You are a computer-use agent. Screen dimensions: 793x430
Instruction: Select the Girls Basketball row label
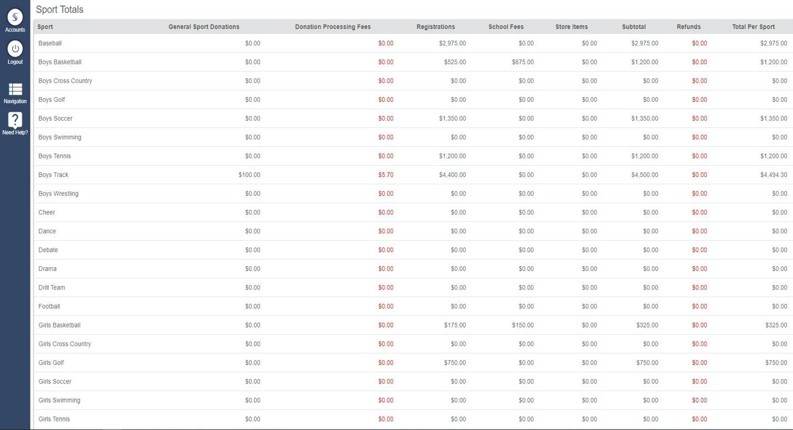(x=59, y=325)
